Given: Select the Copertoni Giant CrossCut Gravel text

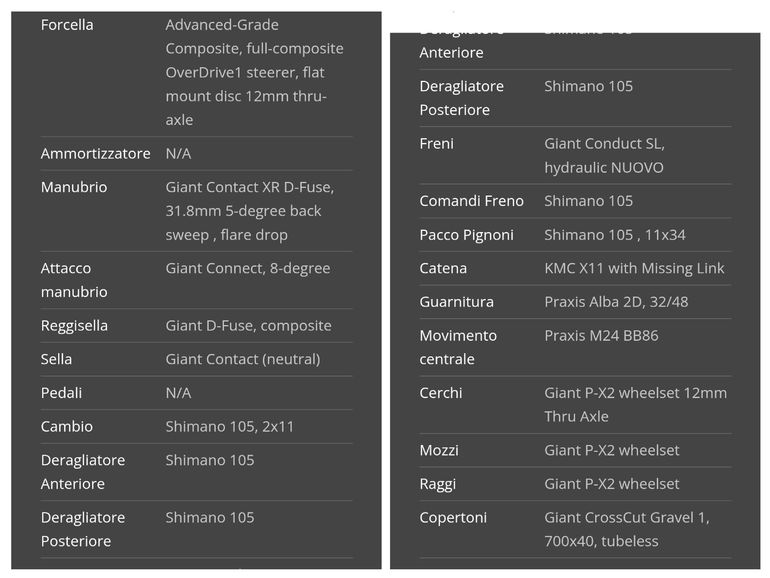Looking at the screenshot, I should (627, 529).
